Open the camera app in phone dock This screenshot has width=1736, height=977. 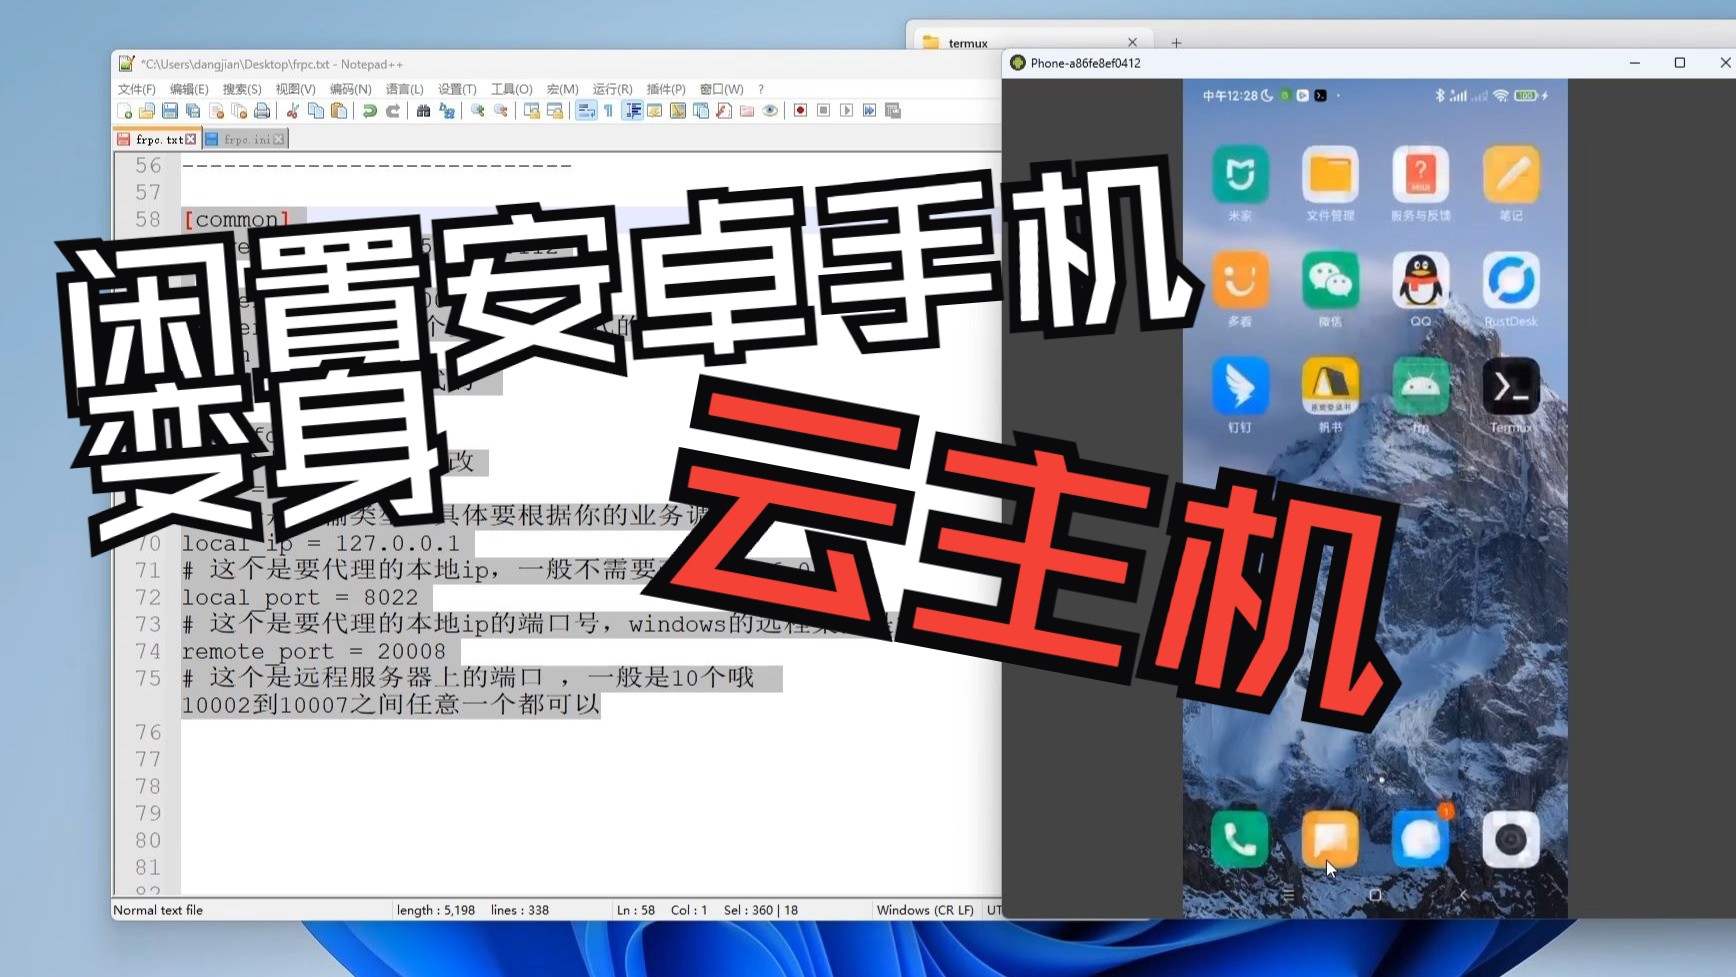(1510, 840)
